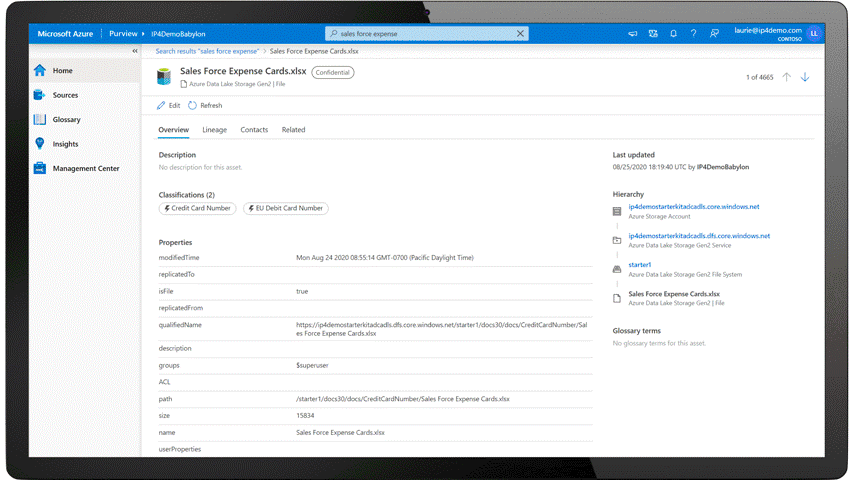
Task: Go to previous asset with up arrow
Action: (x=787, y=77)
